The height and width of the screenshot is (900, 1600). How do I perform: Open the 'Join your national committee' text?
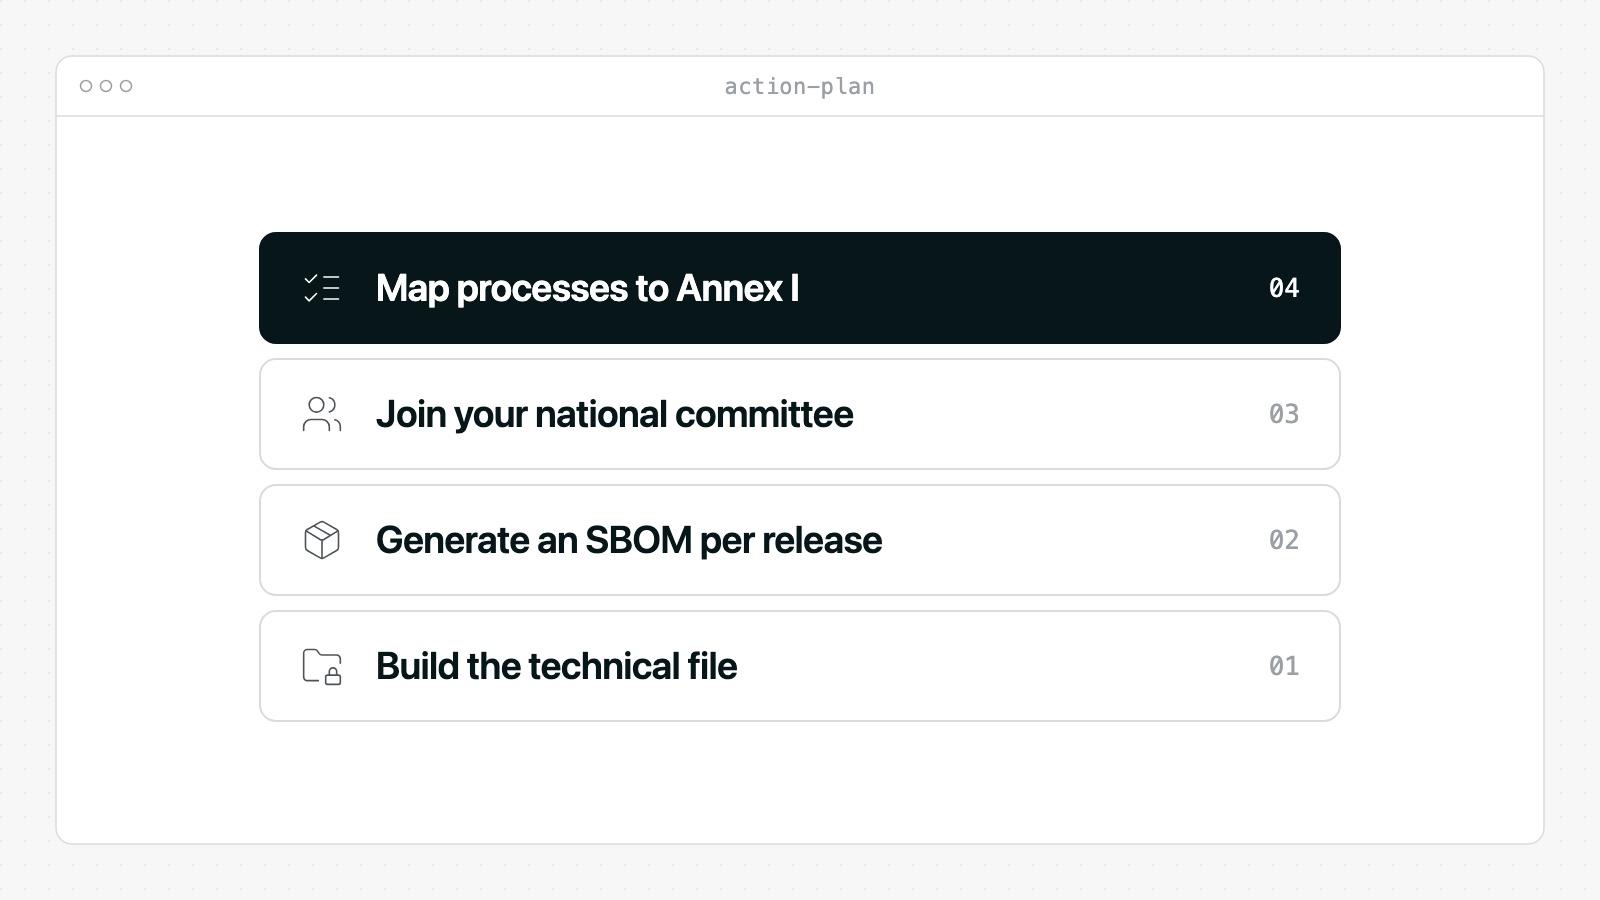pos(614,414)
